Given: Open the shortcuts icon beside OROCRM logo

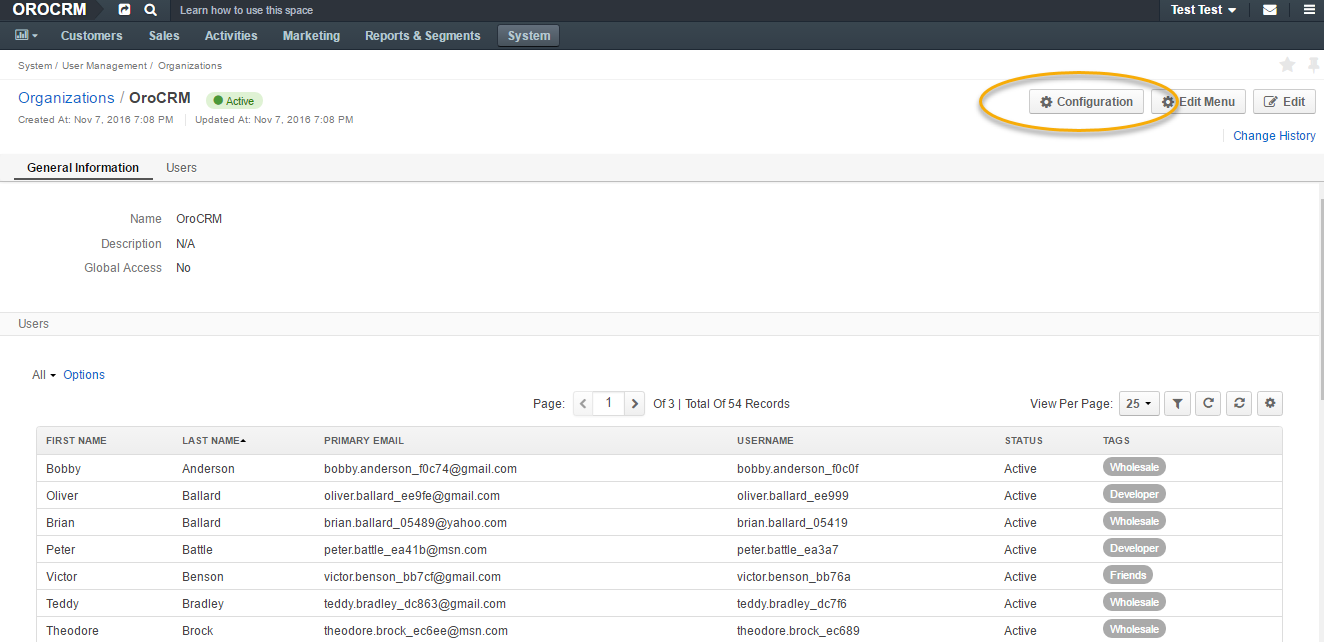Looking at the screenshot, I should pyautogui.click(x=124, y=10).
